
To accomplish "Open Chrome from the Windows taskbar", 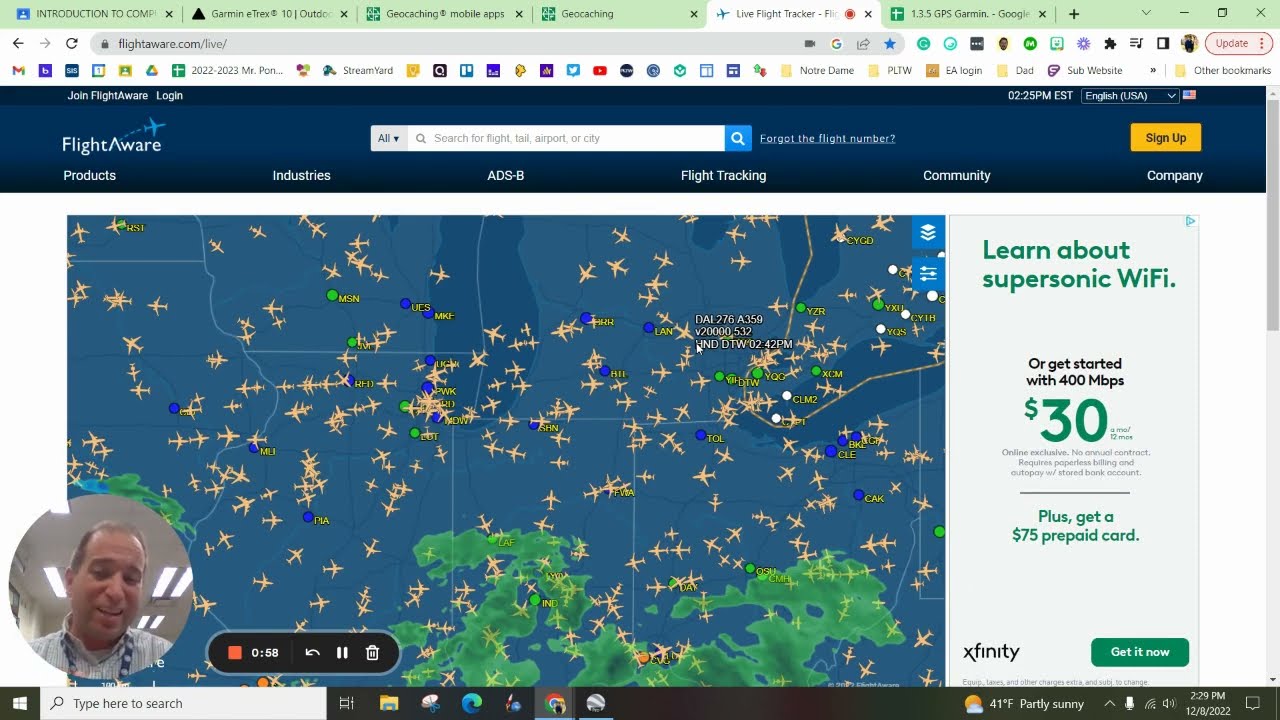I will [554, 703].
